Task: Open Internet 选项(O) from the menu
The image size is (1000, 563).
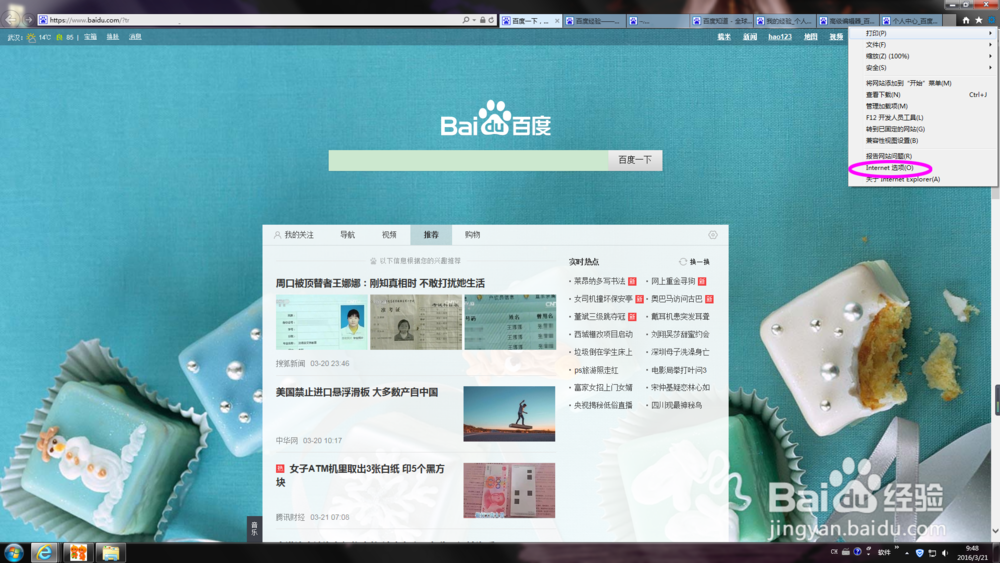Action: tap(923, 168)
